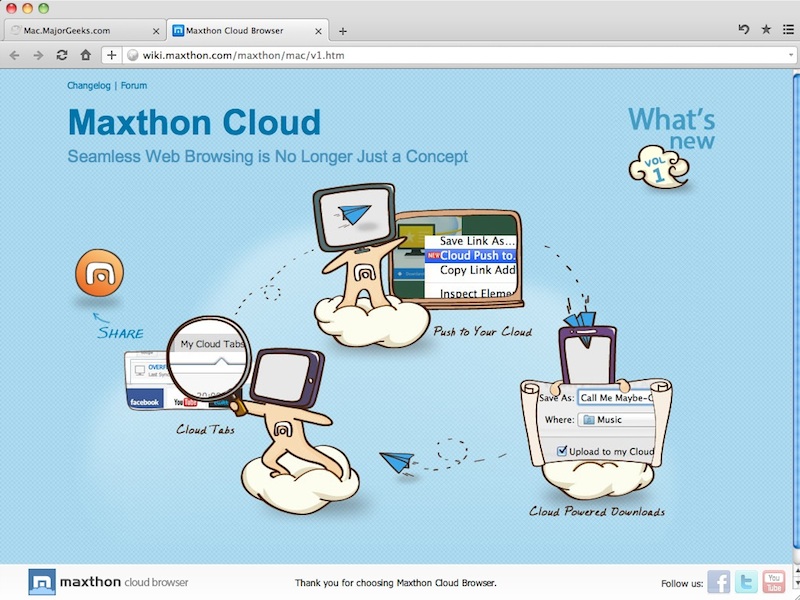Viewport: 800px width, 600px height.
Task: Click the star favorites icon
Action: pyautogui.click(x=766, y=30)
